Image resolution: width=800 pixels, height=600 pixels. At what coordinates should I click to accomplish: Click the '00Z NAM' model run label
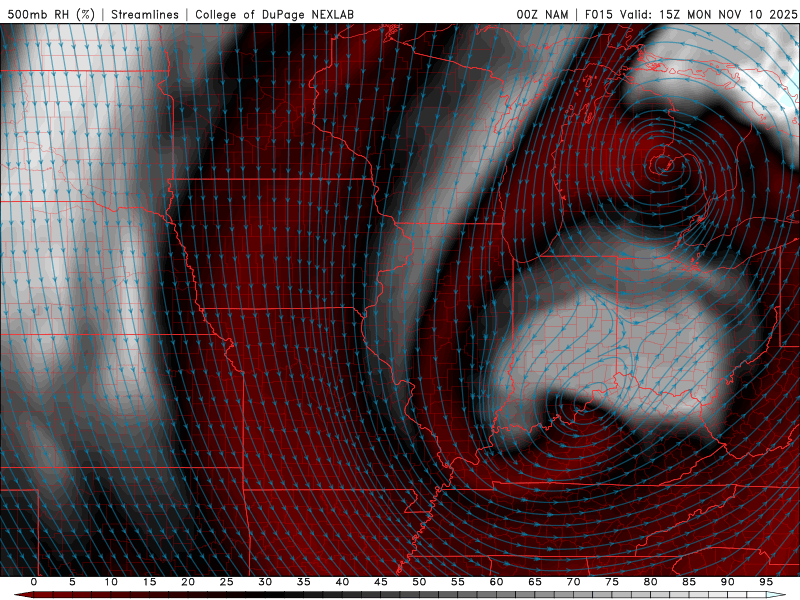pos(542,14)
